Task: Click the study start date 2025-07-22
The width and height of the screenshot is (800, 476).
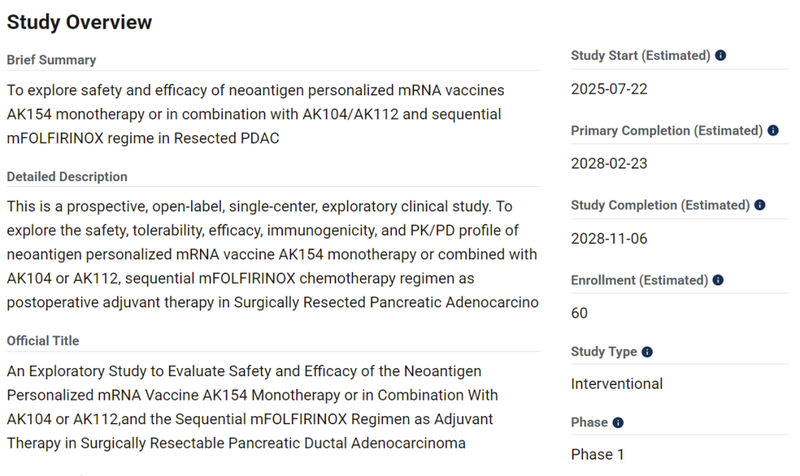Action: 609,89
